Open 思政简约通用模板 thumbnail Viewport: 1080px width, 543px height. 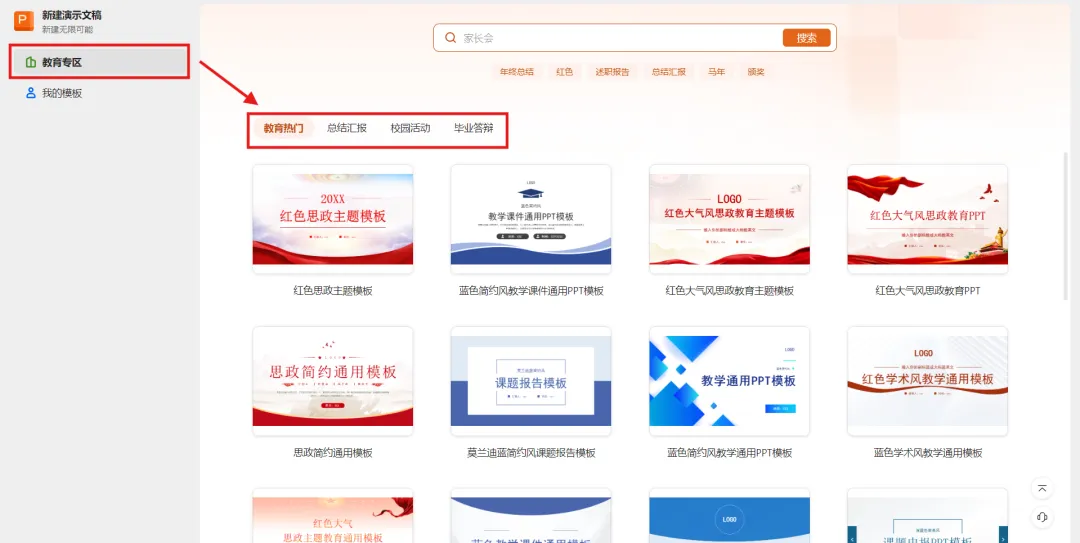333,381
